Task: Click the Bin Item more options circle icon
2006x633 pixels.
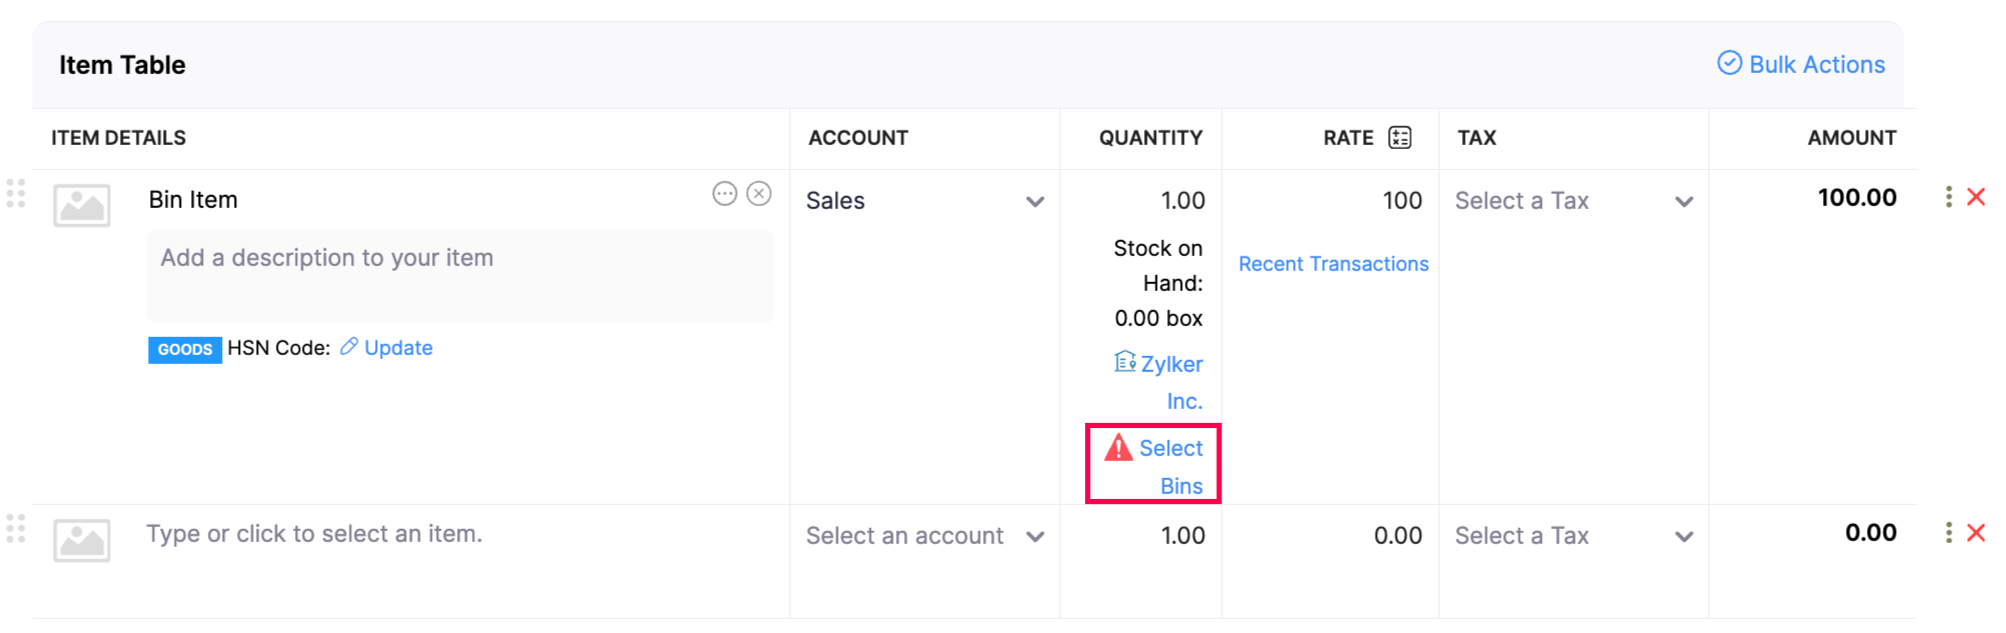Action: click(725, 194)
